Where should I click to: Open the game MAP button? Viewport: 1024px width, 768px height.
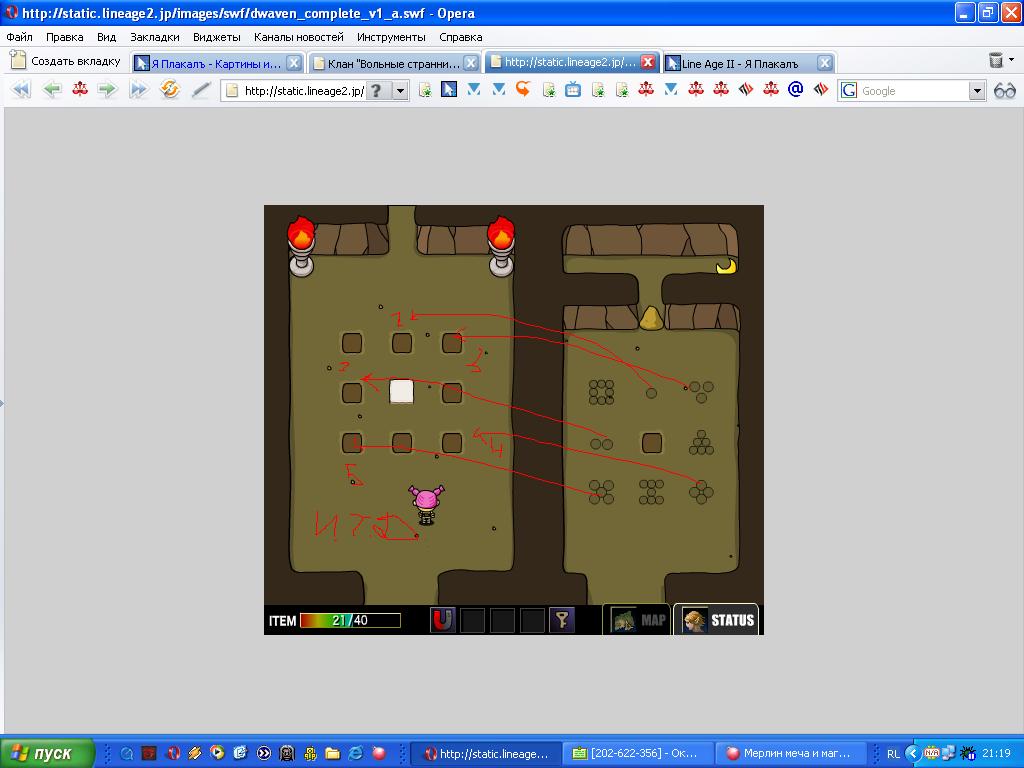coord(637,620)
